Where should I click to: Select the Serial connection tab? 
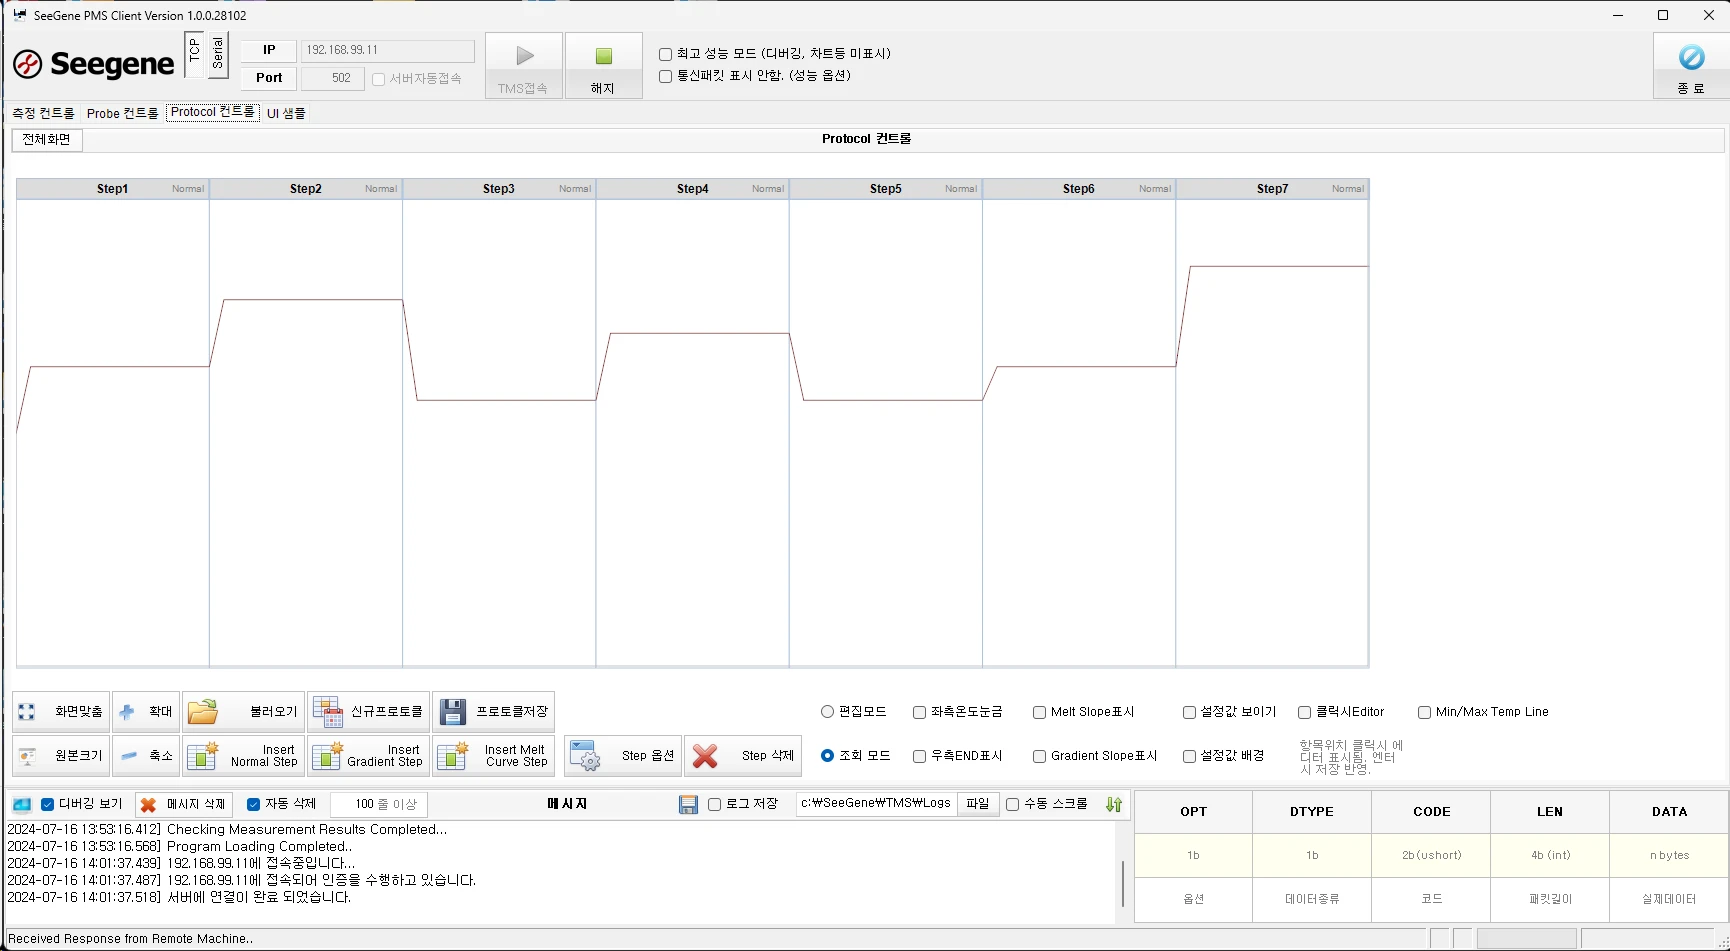tap(218, 54)
